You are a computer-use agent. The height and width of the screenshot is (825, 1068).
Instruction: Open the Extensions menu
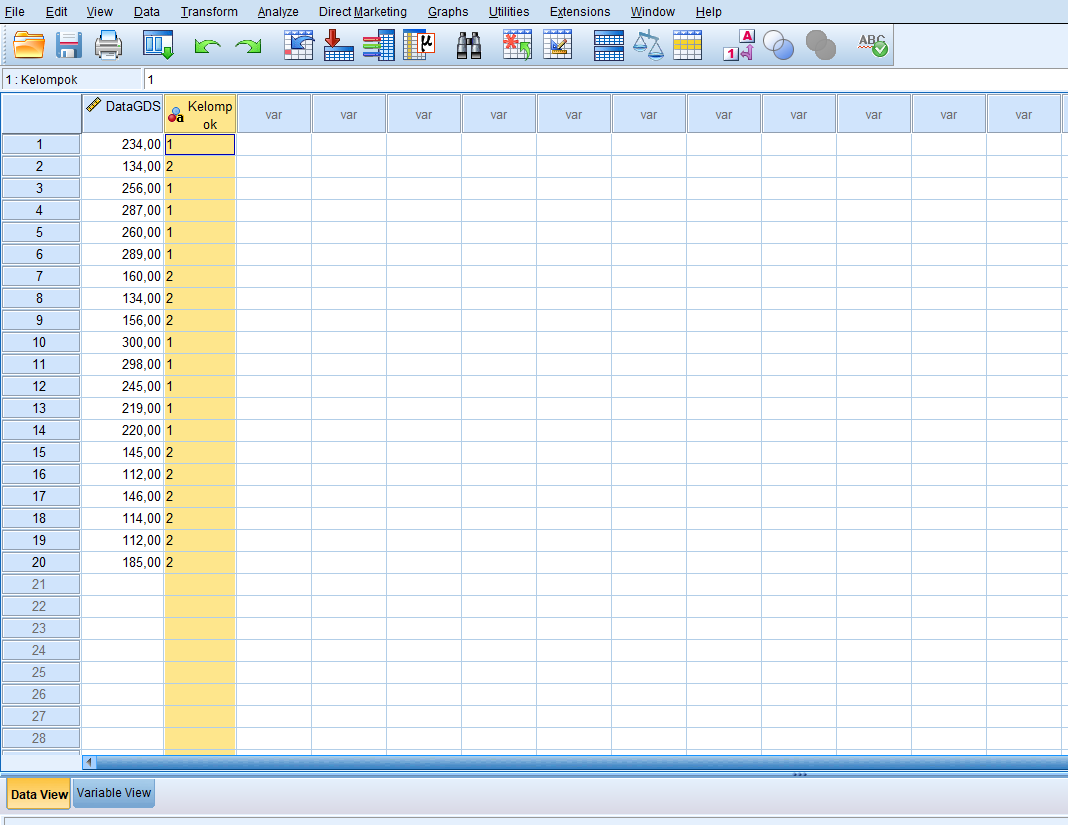click(x=580, y=12)
